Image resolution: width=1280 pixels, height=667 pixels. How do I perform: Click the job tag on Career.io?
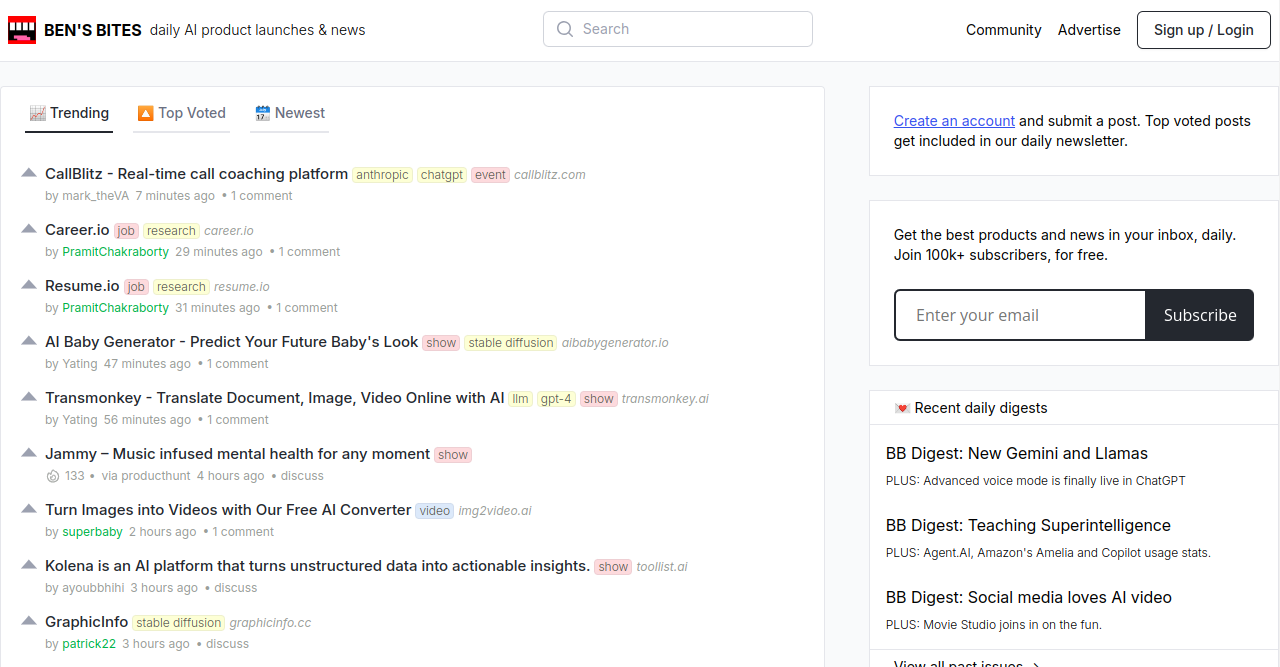(126, 231)
